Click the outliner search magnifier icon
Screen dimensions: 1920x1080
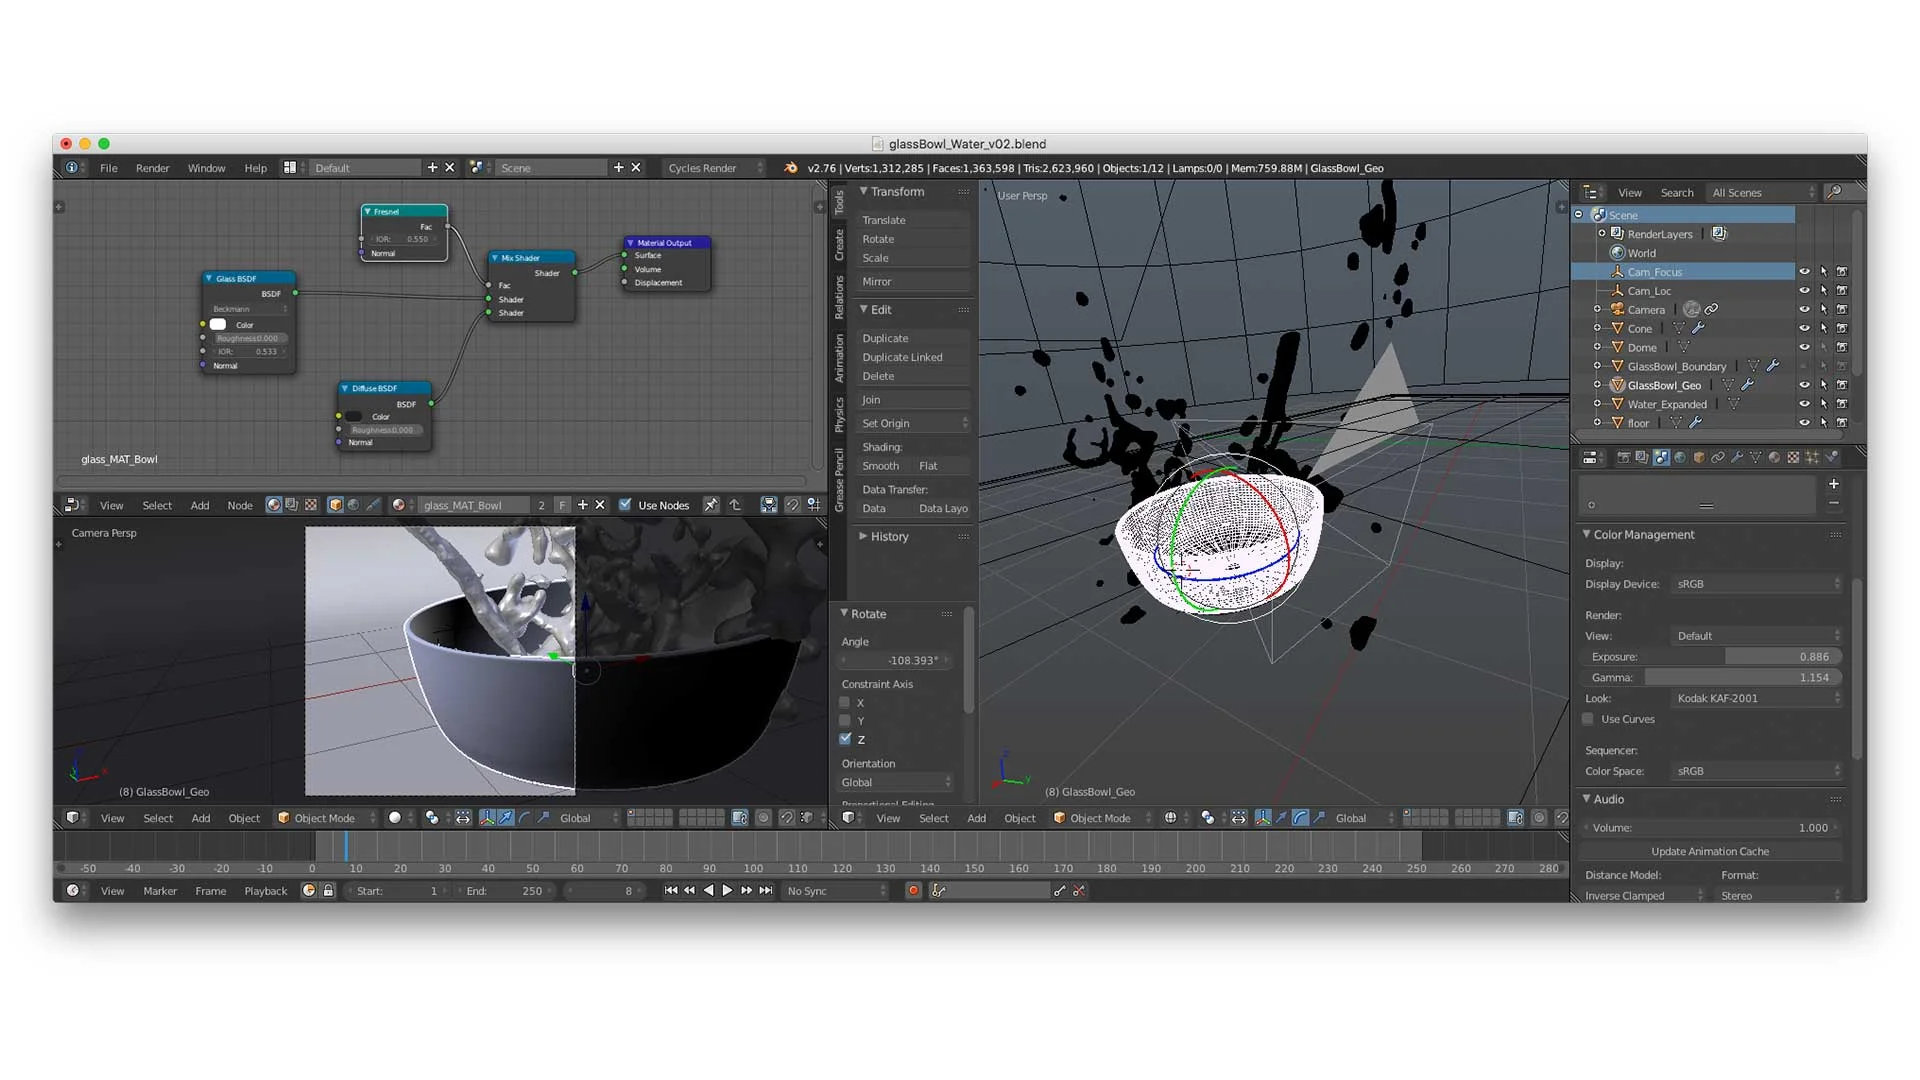tap(1835, 192)
